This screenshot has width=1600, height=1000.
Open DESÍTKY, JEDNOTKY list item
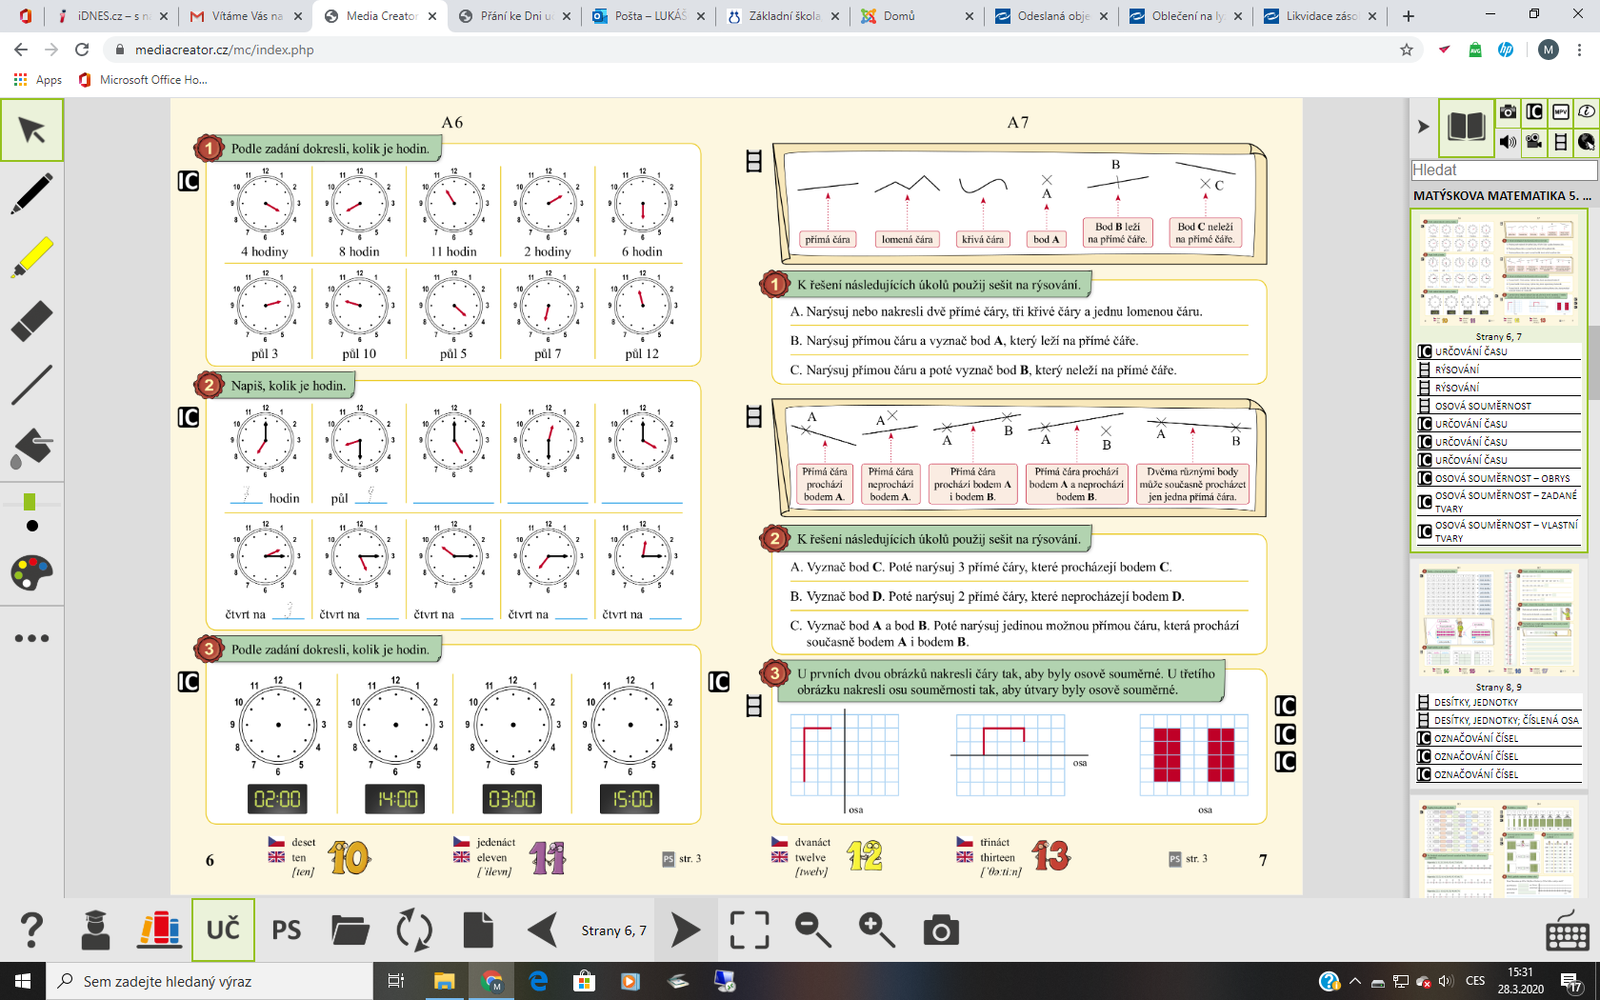click(x=1499, y=702)
